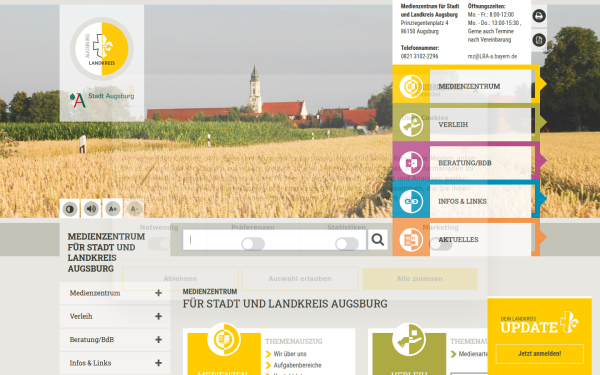Image resolution: width=600 pixels, height=375 pixels.
Task: Open the AKTUELLES main navigation item
Action: pos(466,237)
